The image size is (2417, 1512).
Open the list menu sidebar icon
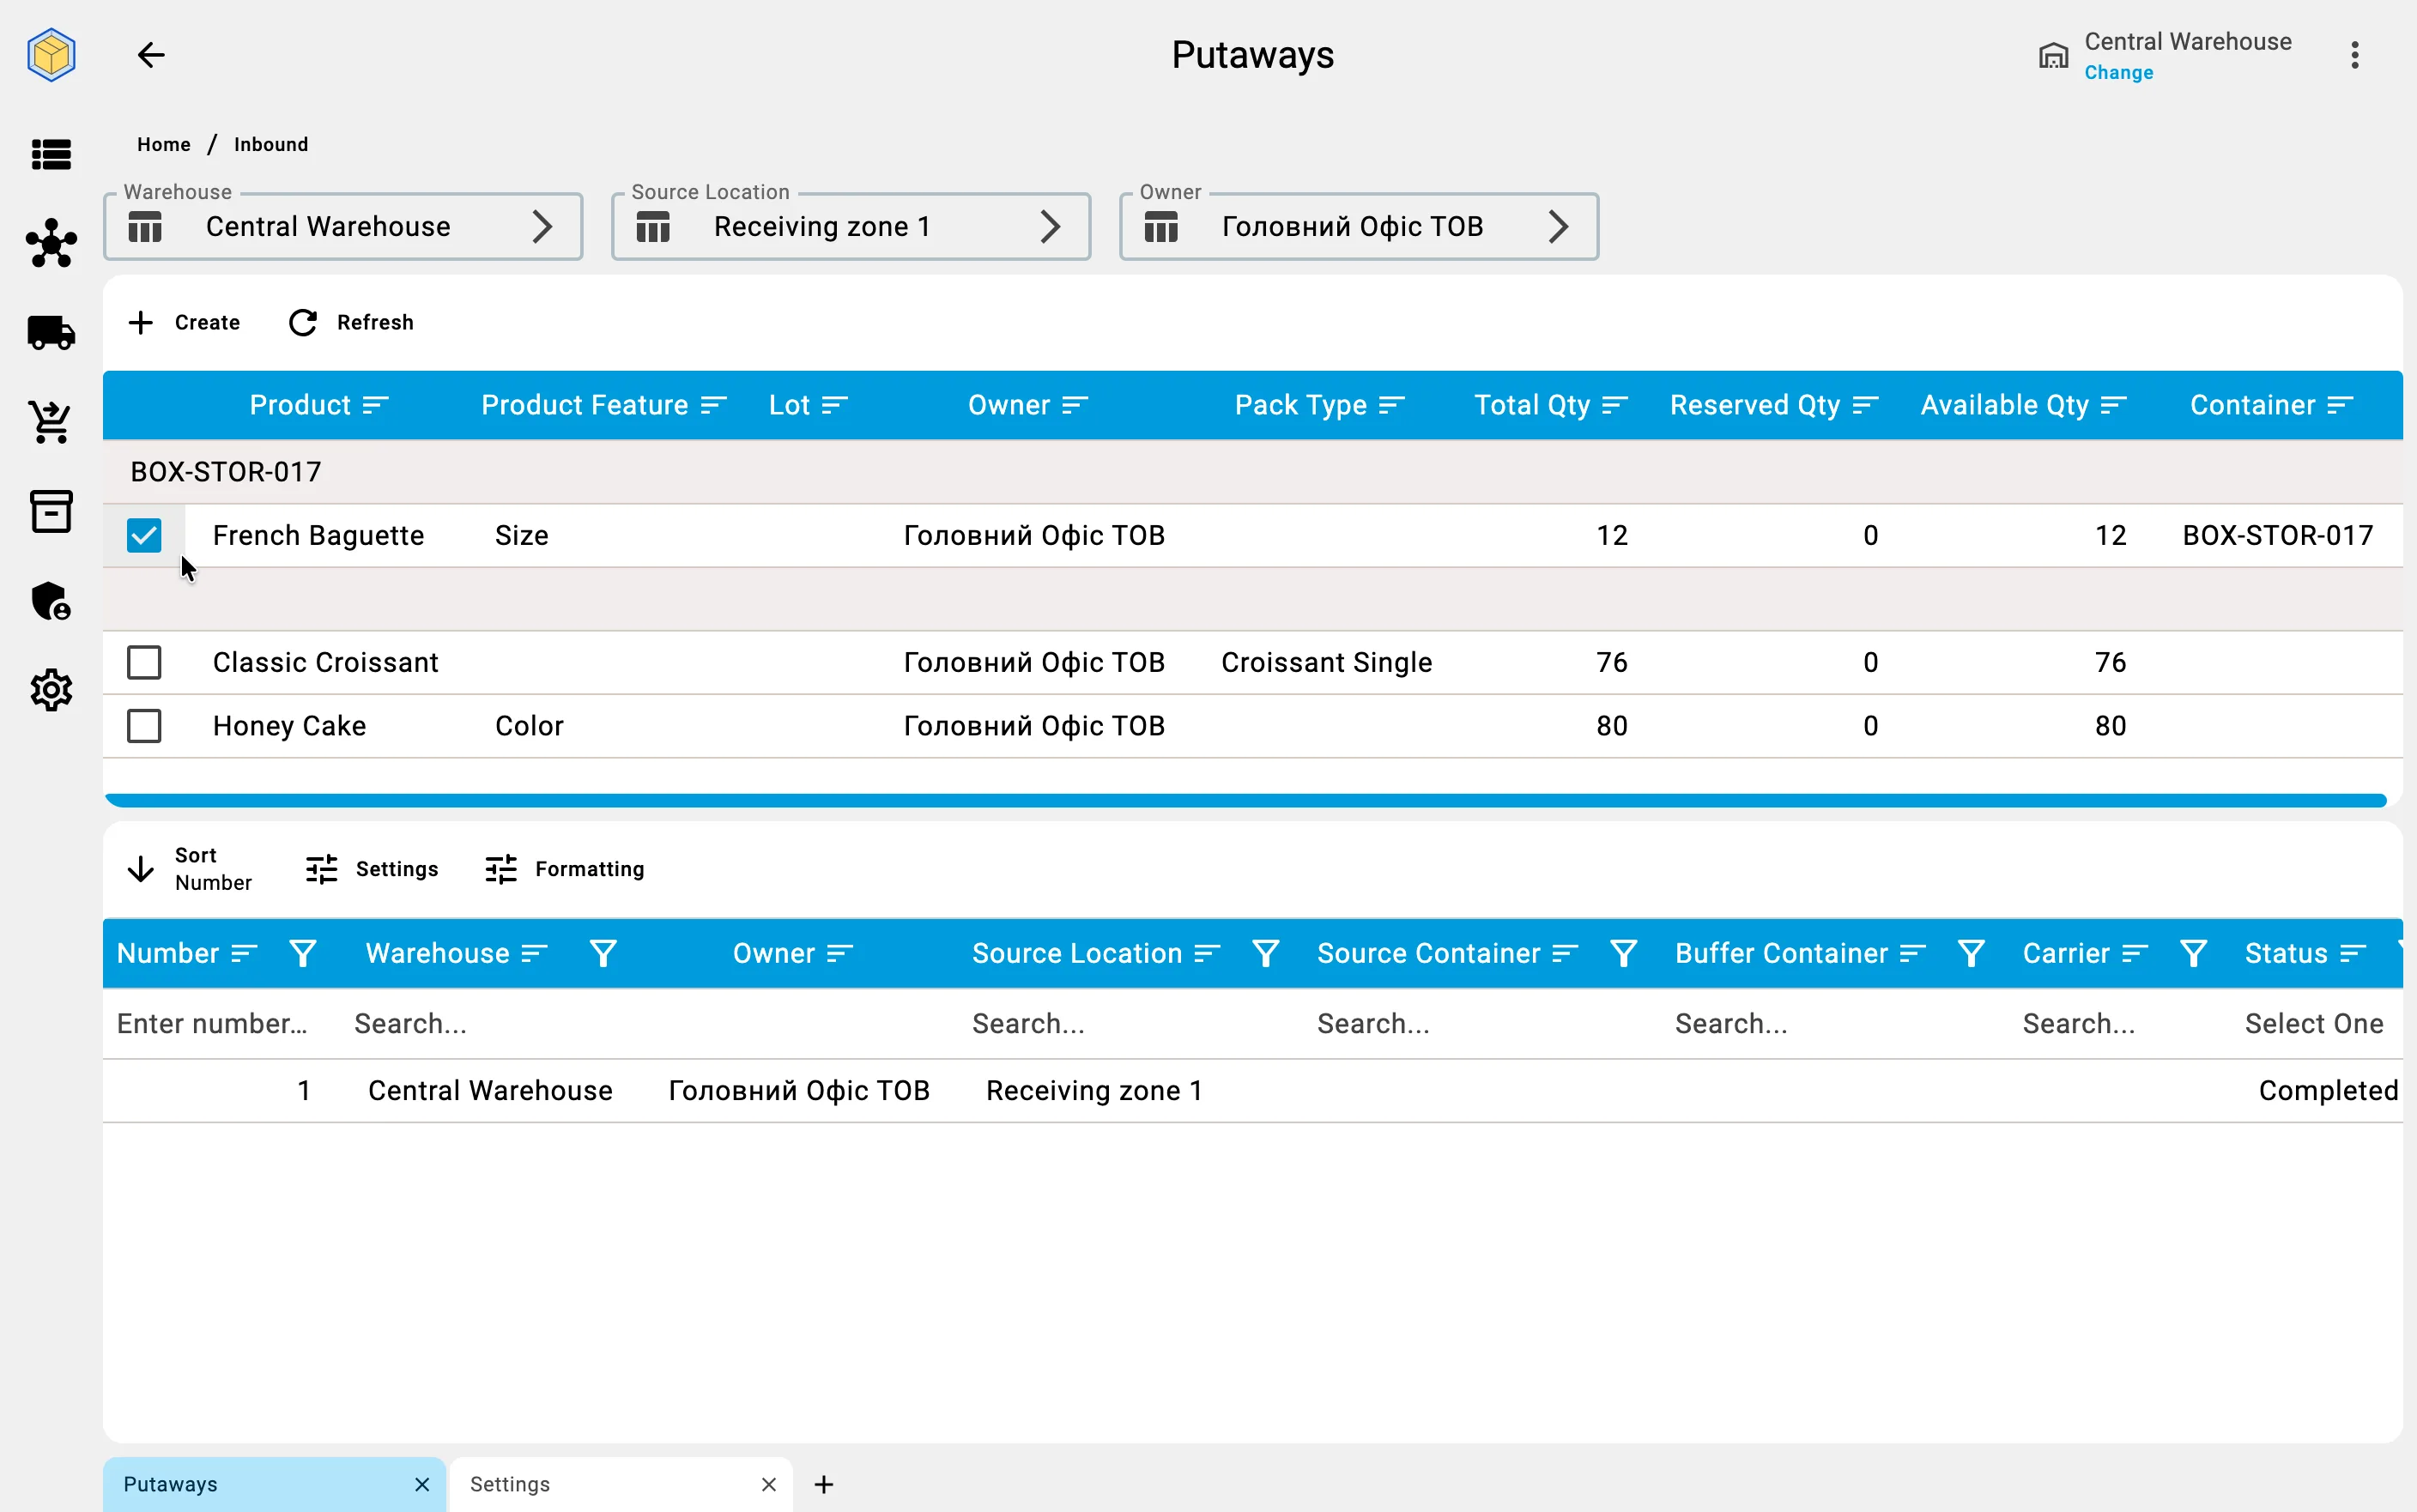click(x=51, y=154)
